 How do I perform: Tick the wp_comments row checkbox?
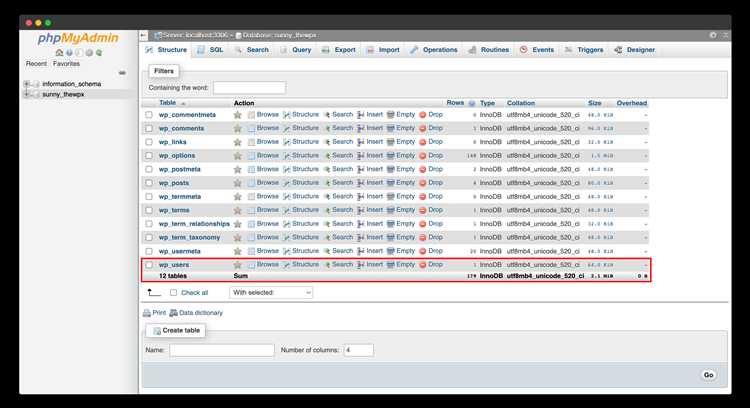pyautogui.click(x=149, y=128)
